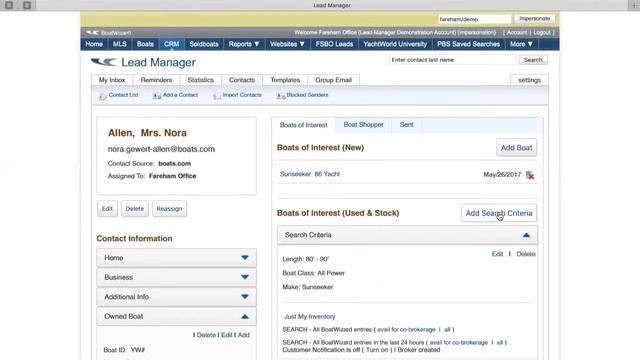
Task: Click the Add Search Criteria button
Action: point(499,213)
